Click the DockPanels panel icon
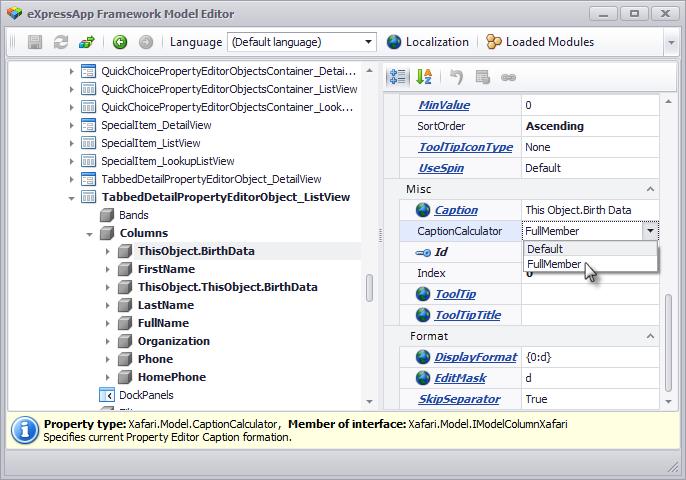The image size is (686, 480). [x=106, y=395]
